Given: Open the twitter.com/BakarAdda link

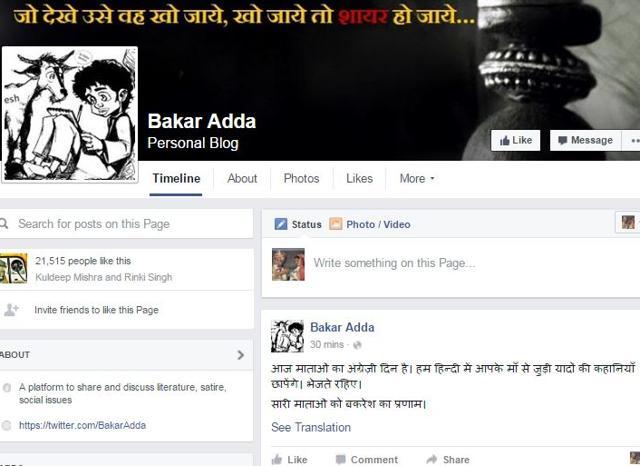Looking at the screenshot, I should [82, 425].
